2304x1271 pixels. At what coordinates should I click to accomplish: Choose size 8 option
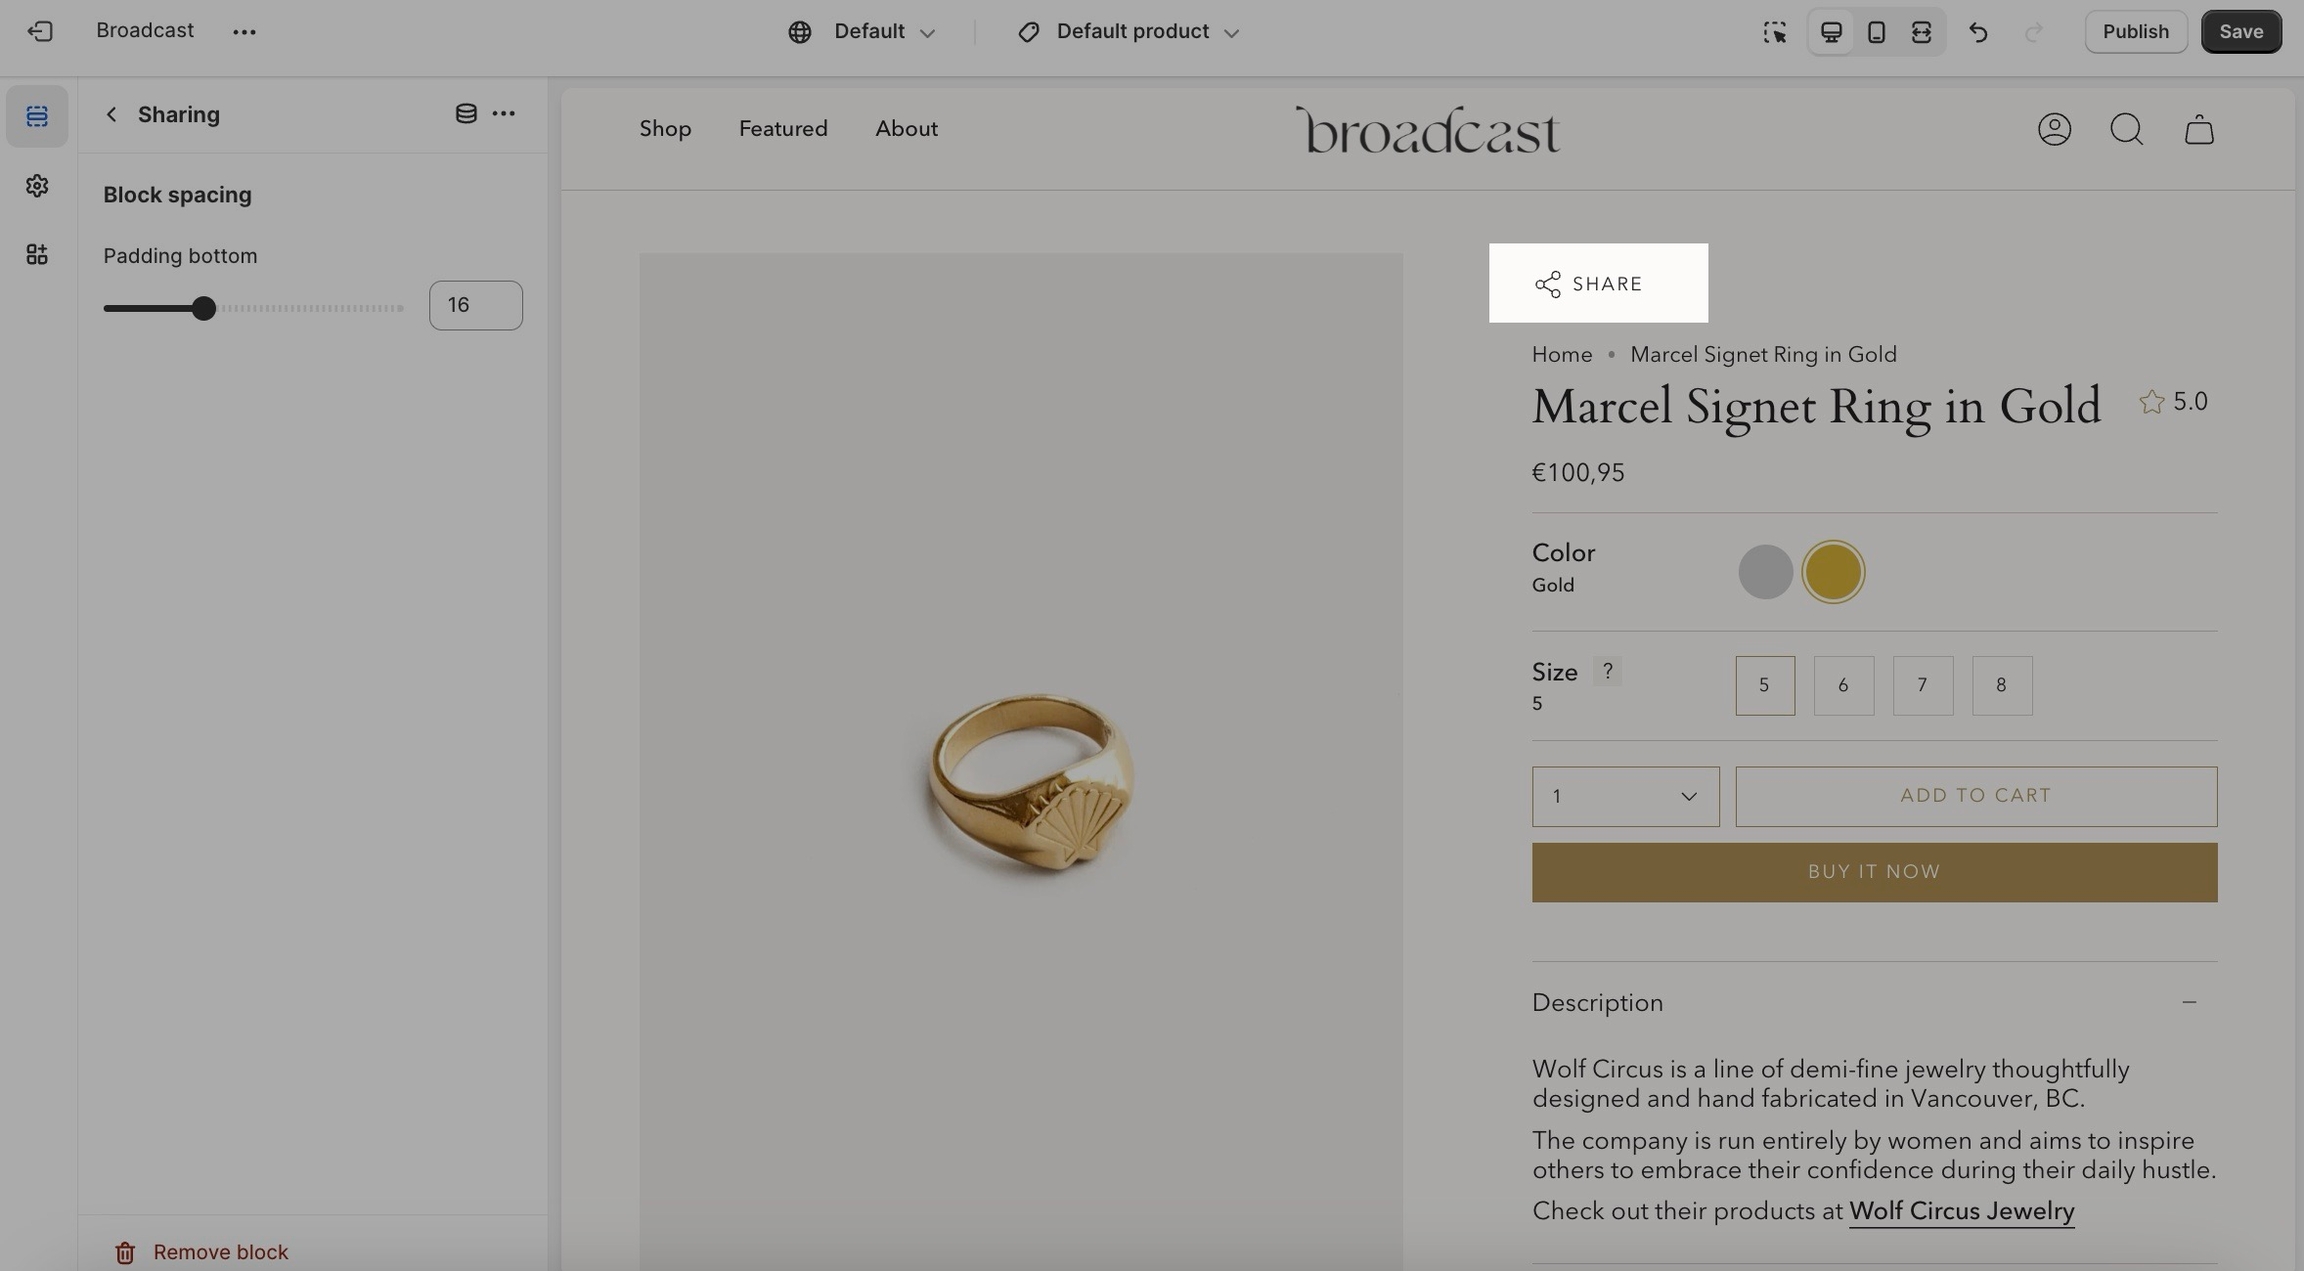click(x=2001, y=686)
